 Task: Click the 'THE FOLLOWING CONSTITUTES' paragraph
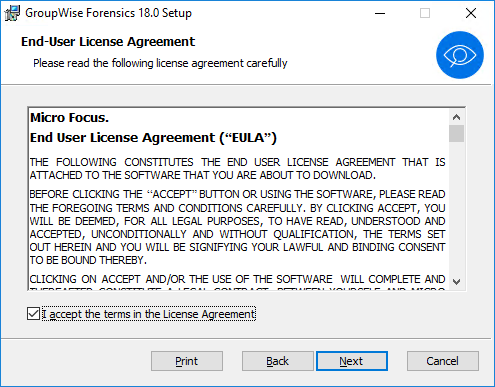point(237,169)
